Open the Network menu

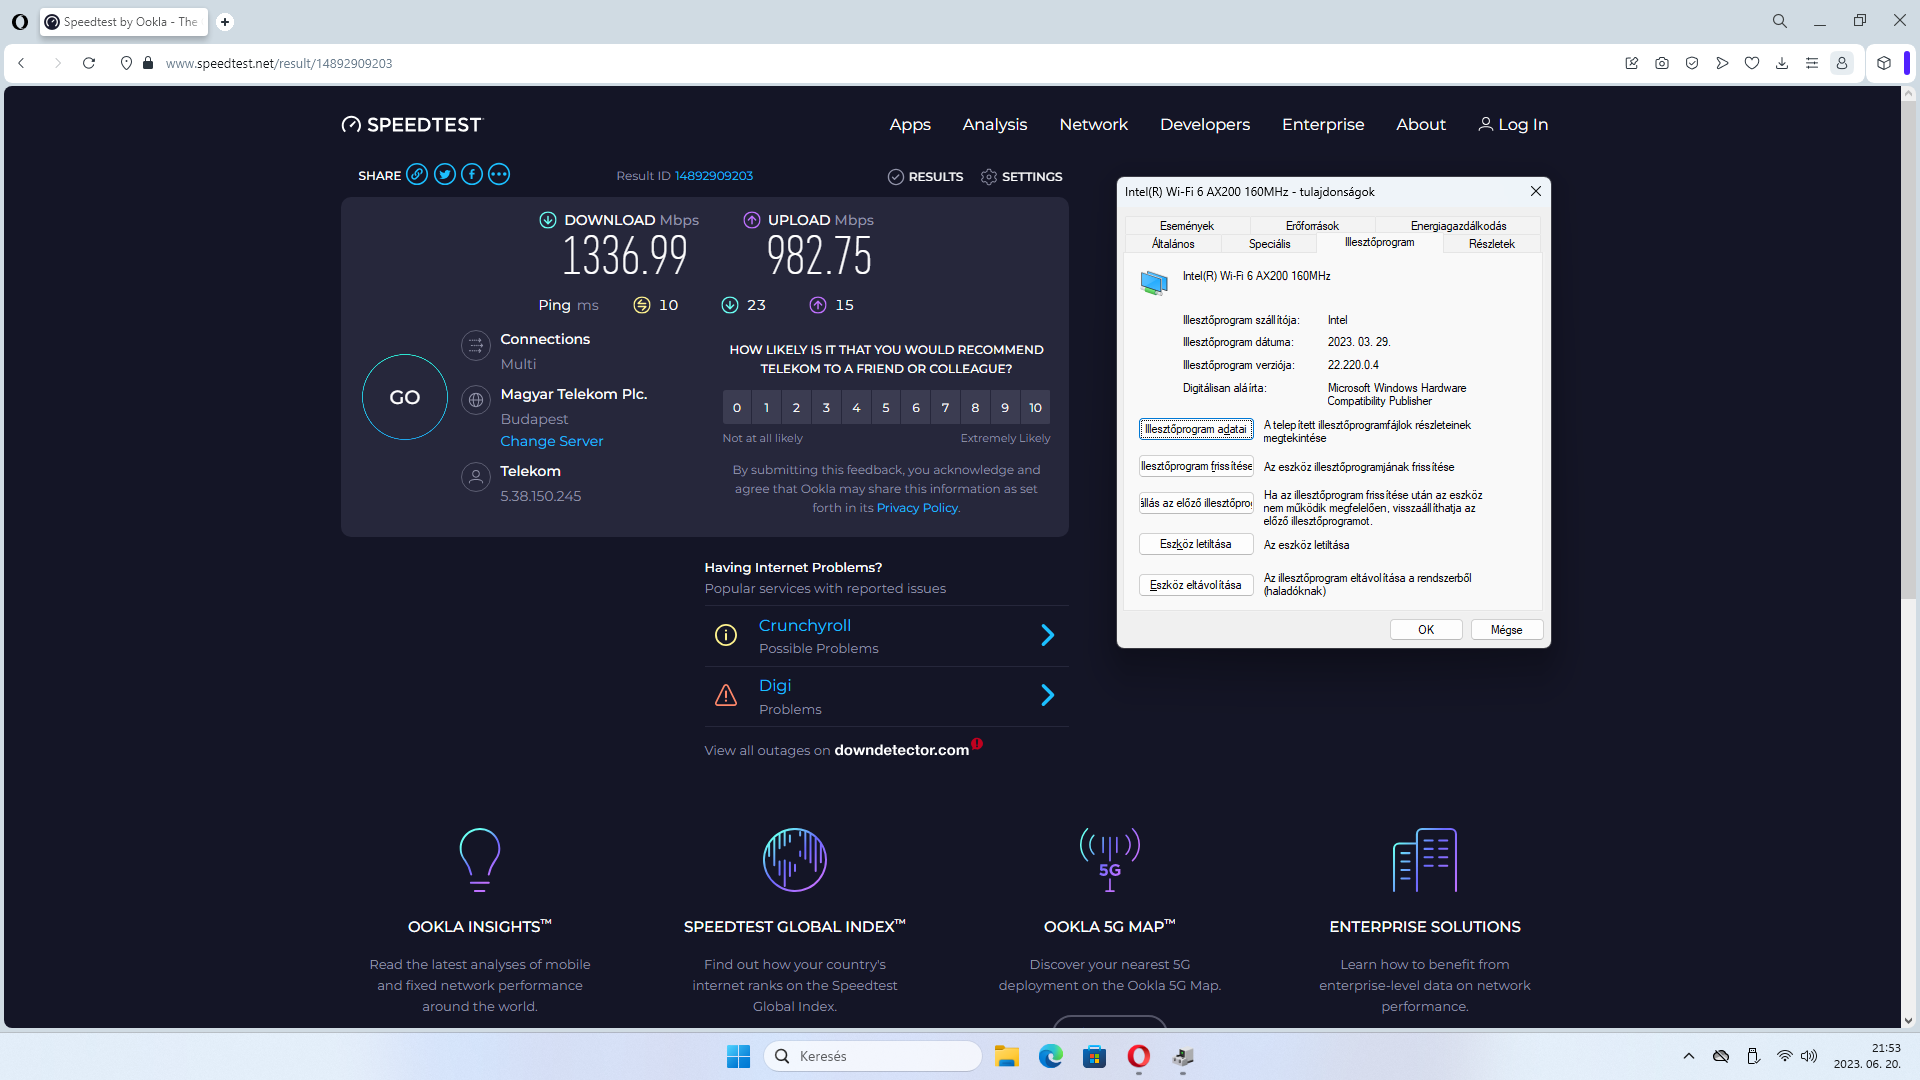(x=1093, y=125)
